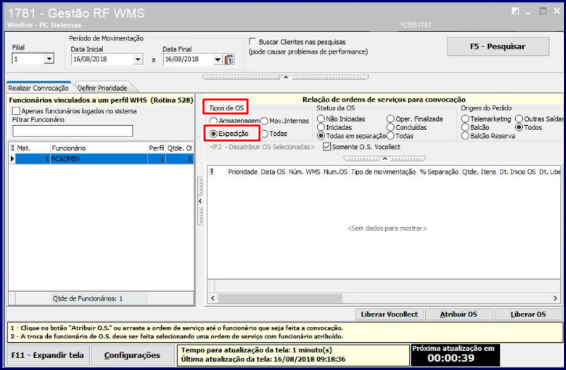Open the Configurações button
Screen dimensions: 566x370
click(x=132, y=355)
